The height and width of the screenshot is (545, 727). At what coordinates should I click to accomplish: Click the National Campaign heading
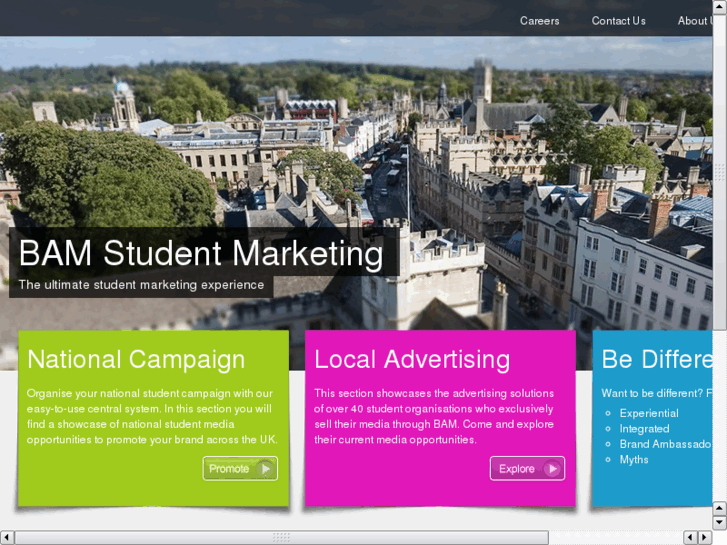click(136, 359)
